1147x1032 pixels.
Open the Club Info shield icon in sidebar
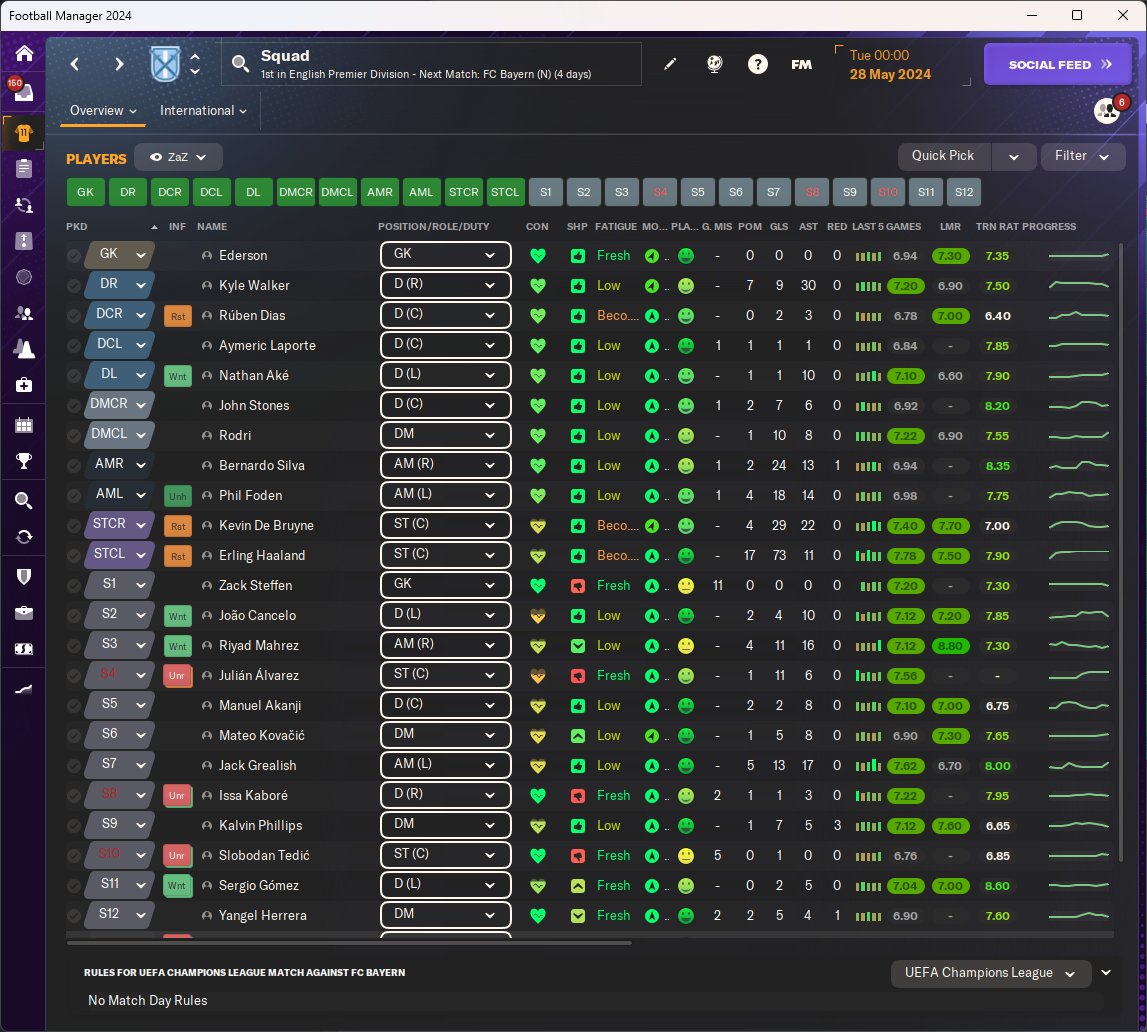[23, 577]
